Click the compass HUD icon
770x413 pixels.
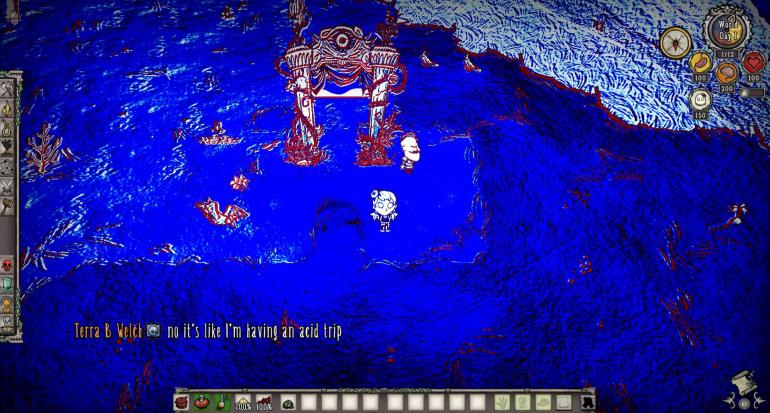675,43
